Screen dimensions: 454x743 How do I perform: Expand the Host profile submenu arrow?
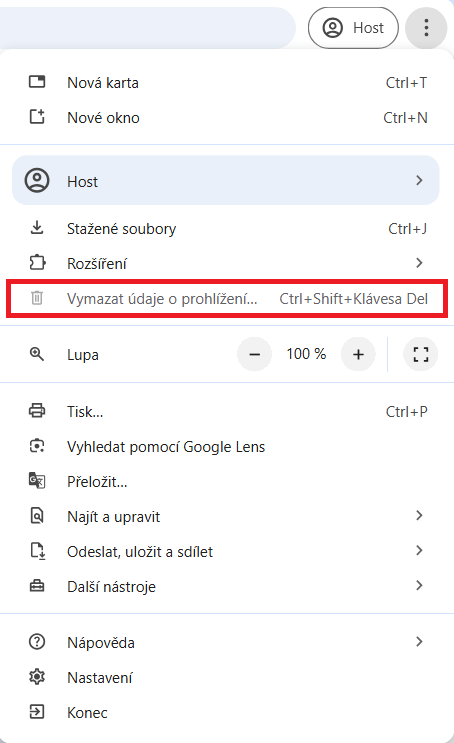tap(419, 181)
